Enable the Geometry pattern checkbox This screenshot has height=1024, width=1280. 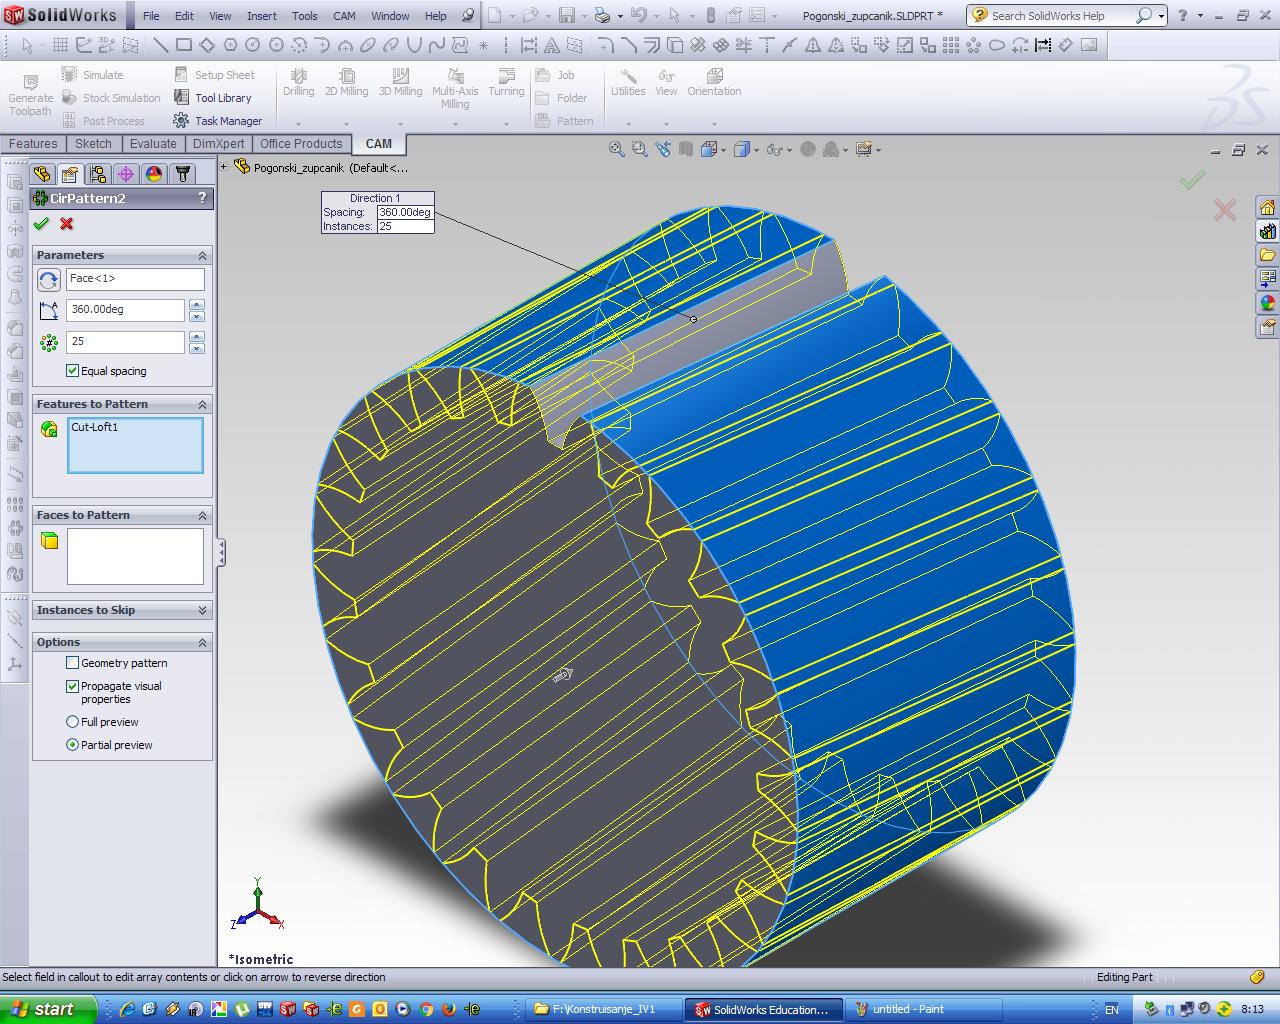point(72,663)
